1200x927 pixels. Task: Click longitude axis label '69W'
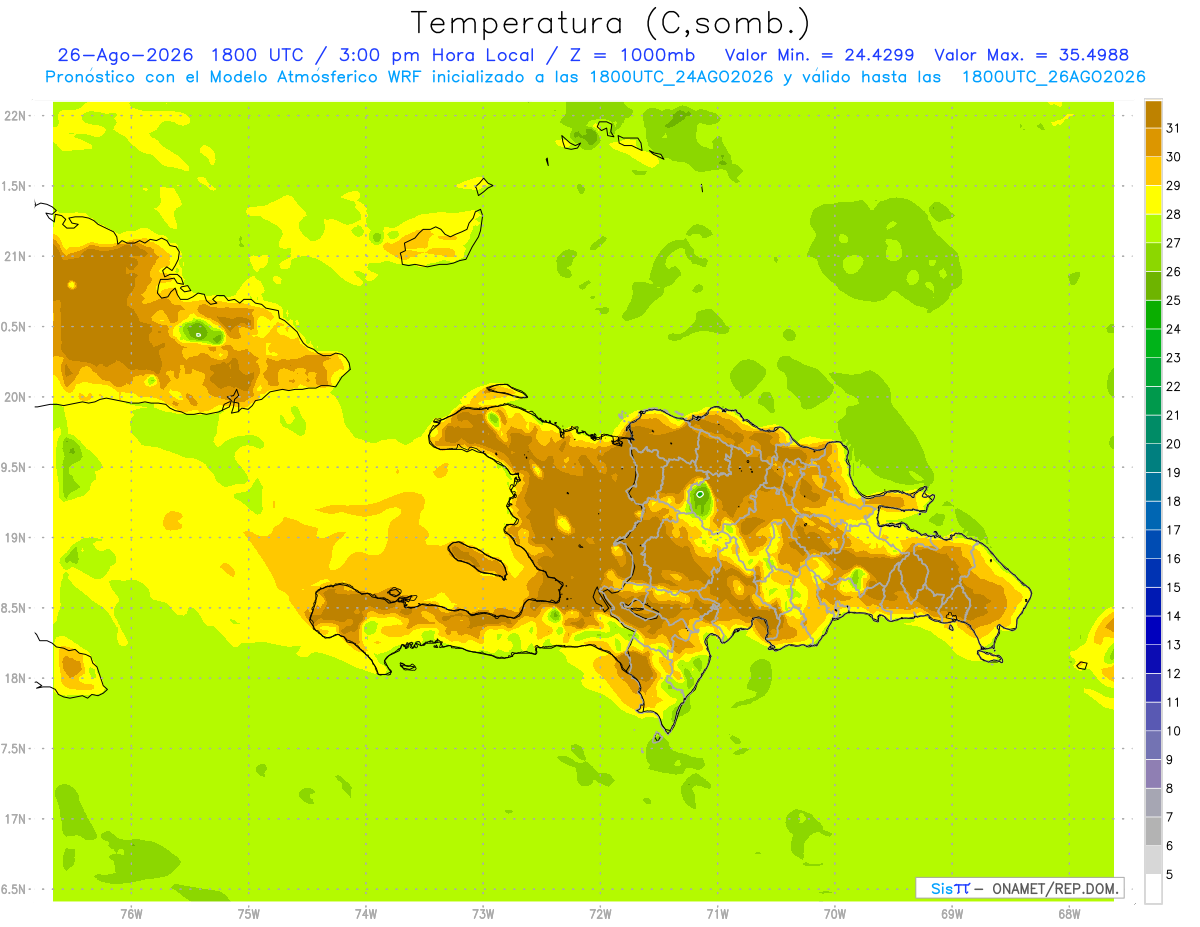pos(952,914)
